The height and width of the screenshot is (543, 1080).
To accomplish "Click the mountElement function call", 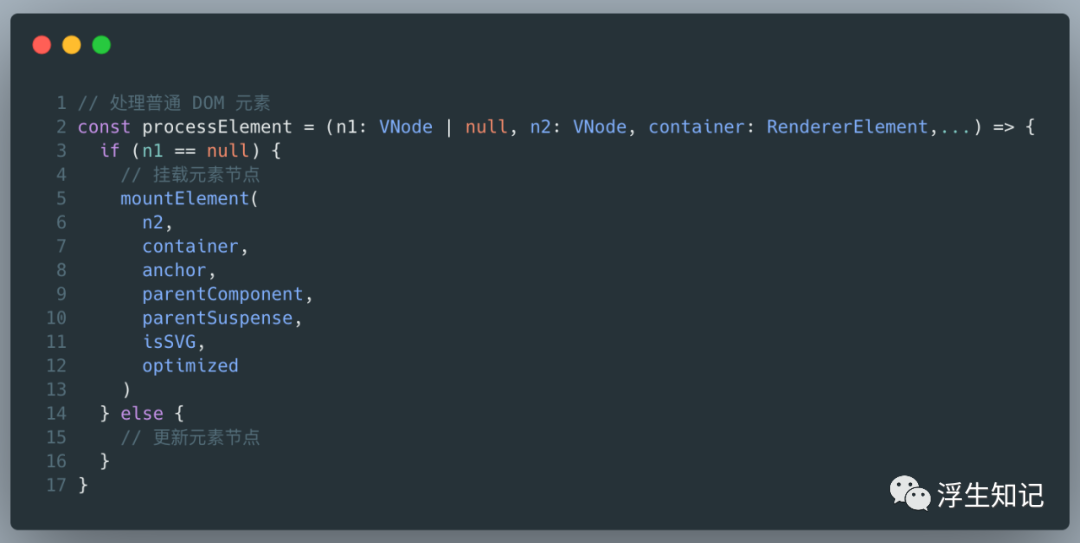I will point(186,198).
